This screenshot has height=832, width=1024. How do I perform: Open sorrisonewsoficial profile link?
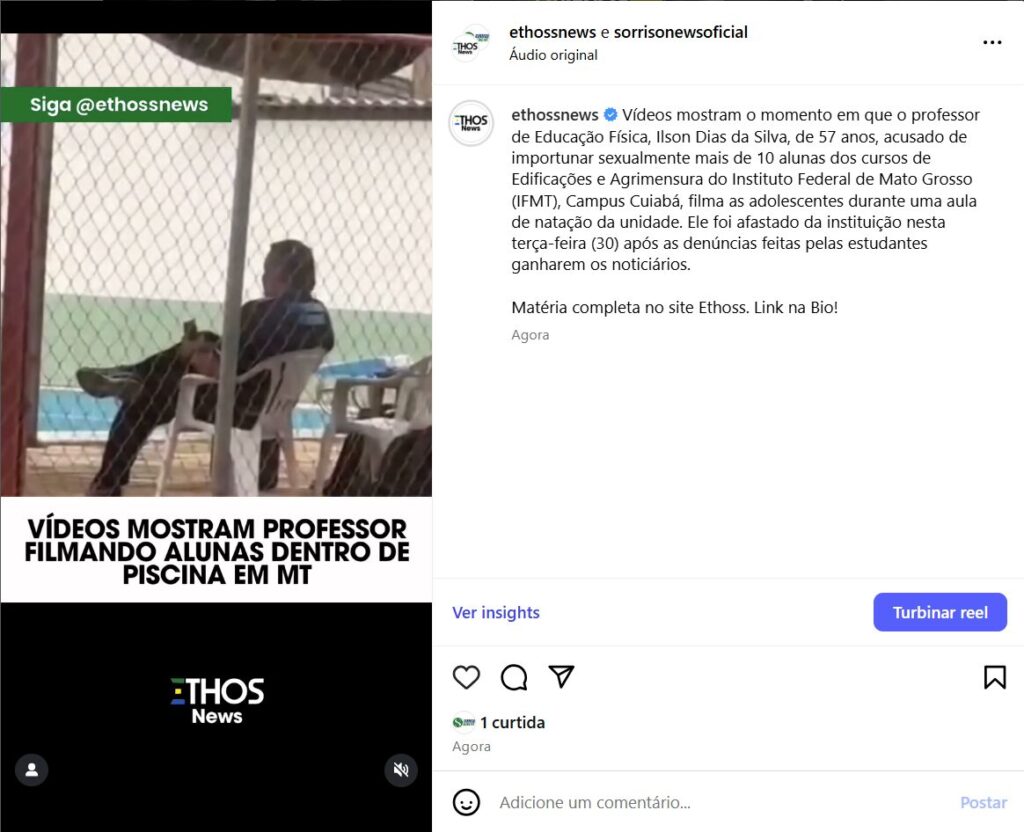click(680, 32)
